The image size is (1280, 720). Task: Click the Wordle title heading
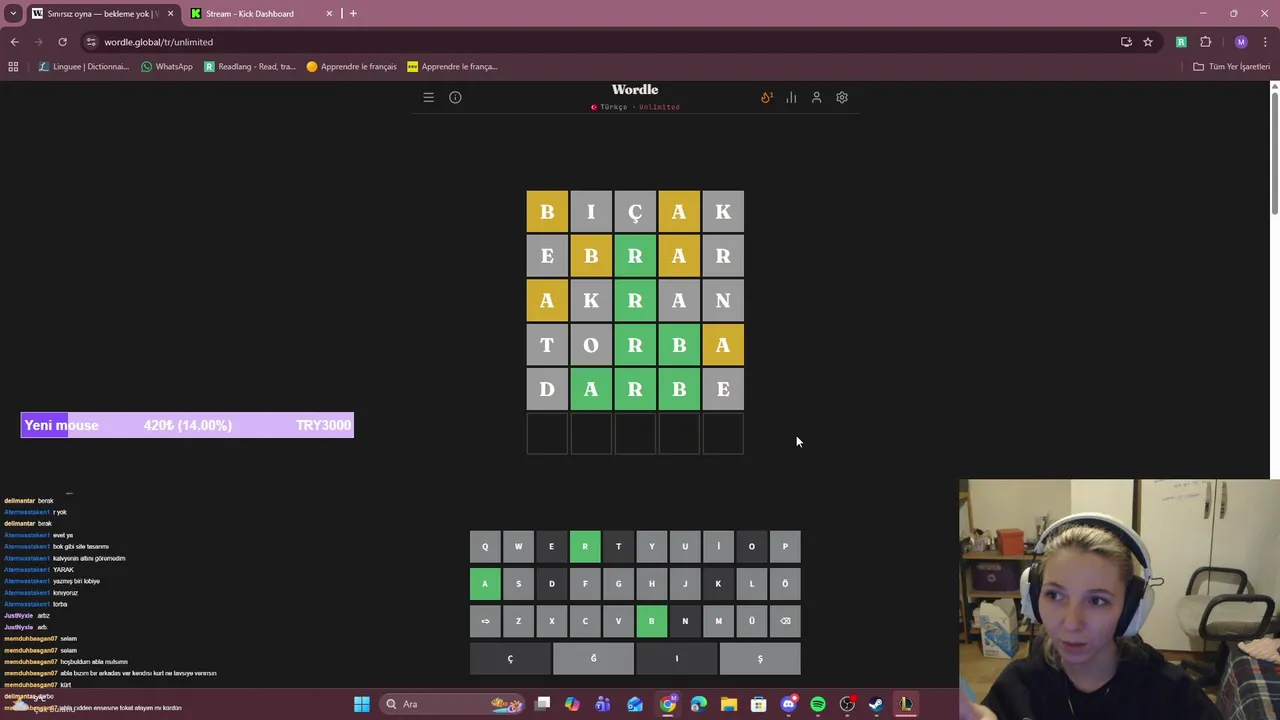click(x=635, y=90)
